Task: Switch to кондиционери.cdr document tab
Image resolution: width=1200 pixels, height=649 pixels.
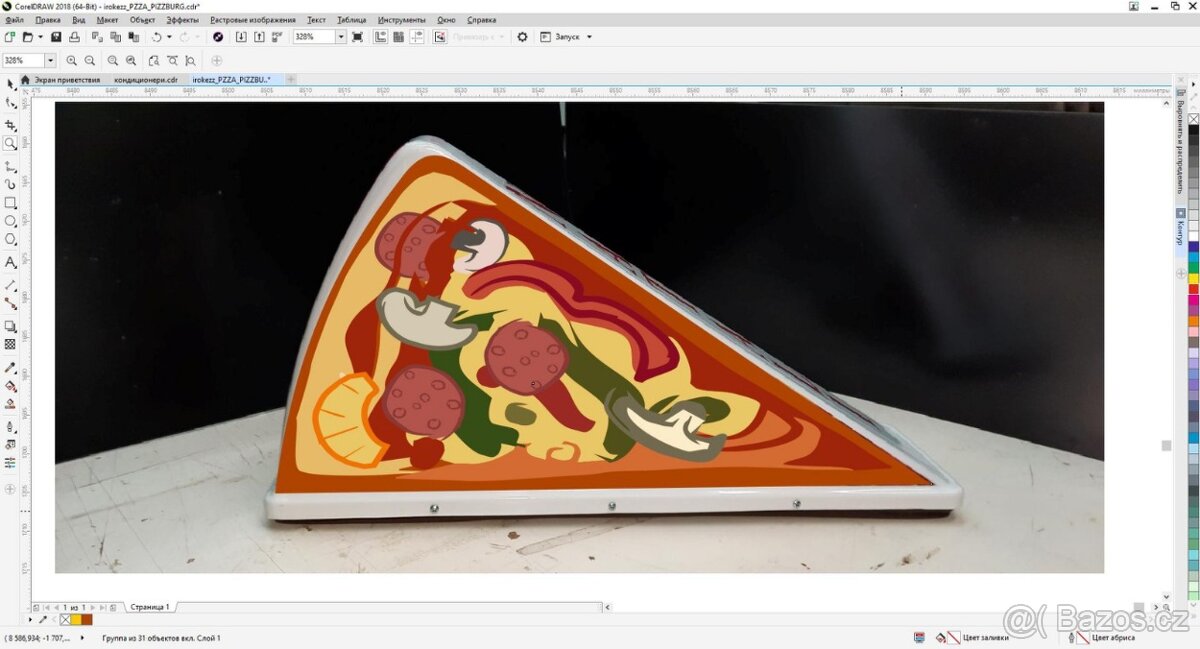Action: click(146, 79)
